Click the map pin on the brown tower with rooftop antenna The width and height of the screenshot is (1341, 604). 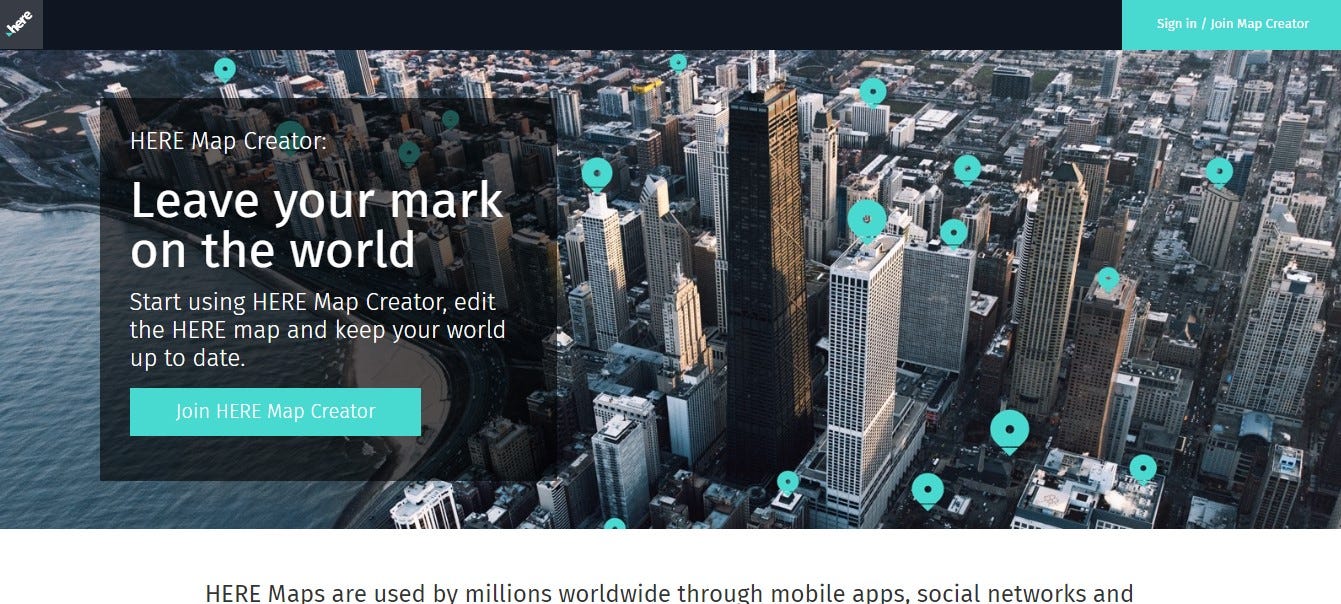pos(1108,279)
